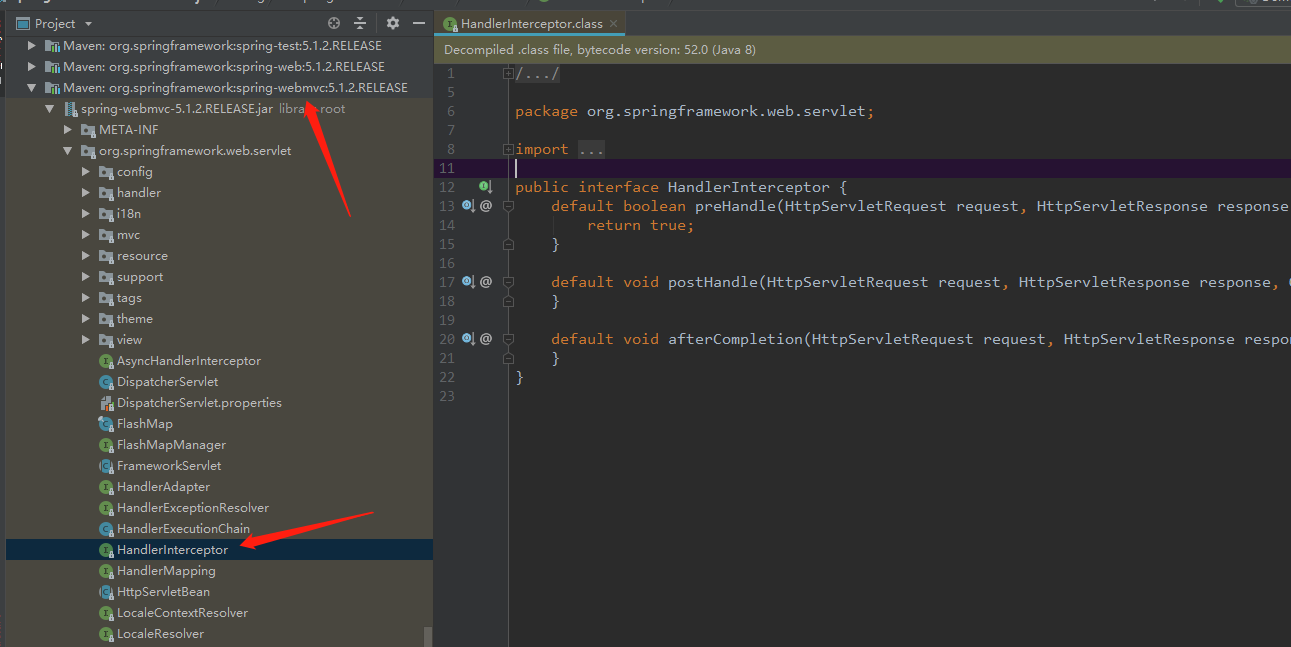This screenshot has height=647, width=1291.
Task: Collapse the import statement fold on line 8
Action: [507, 148]
